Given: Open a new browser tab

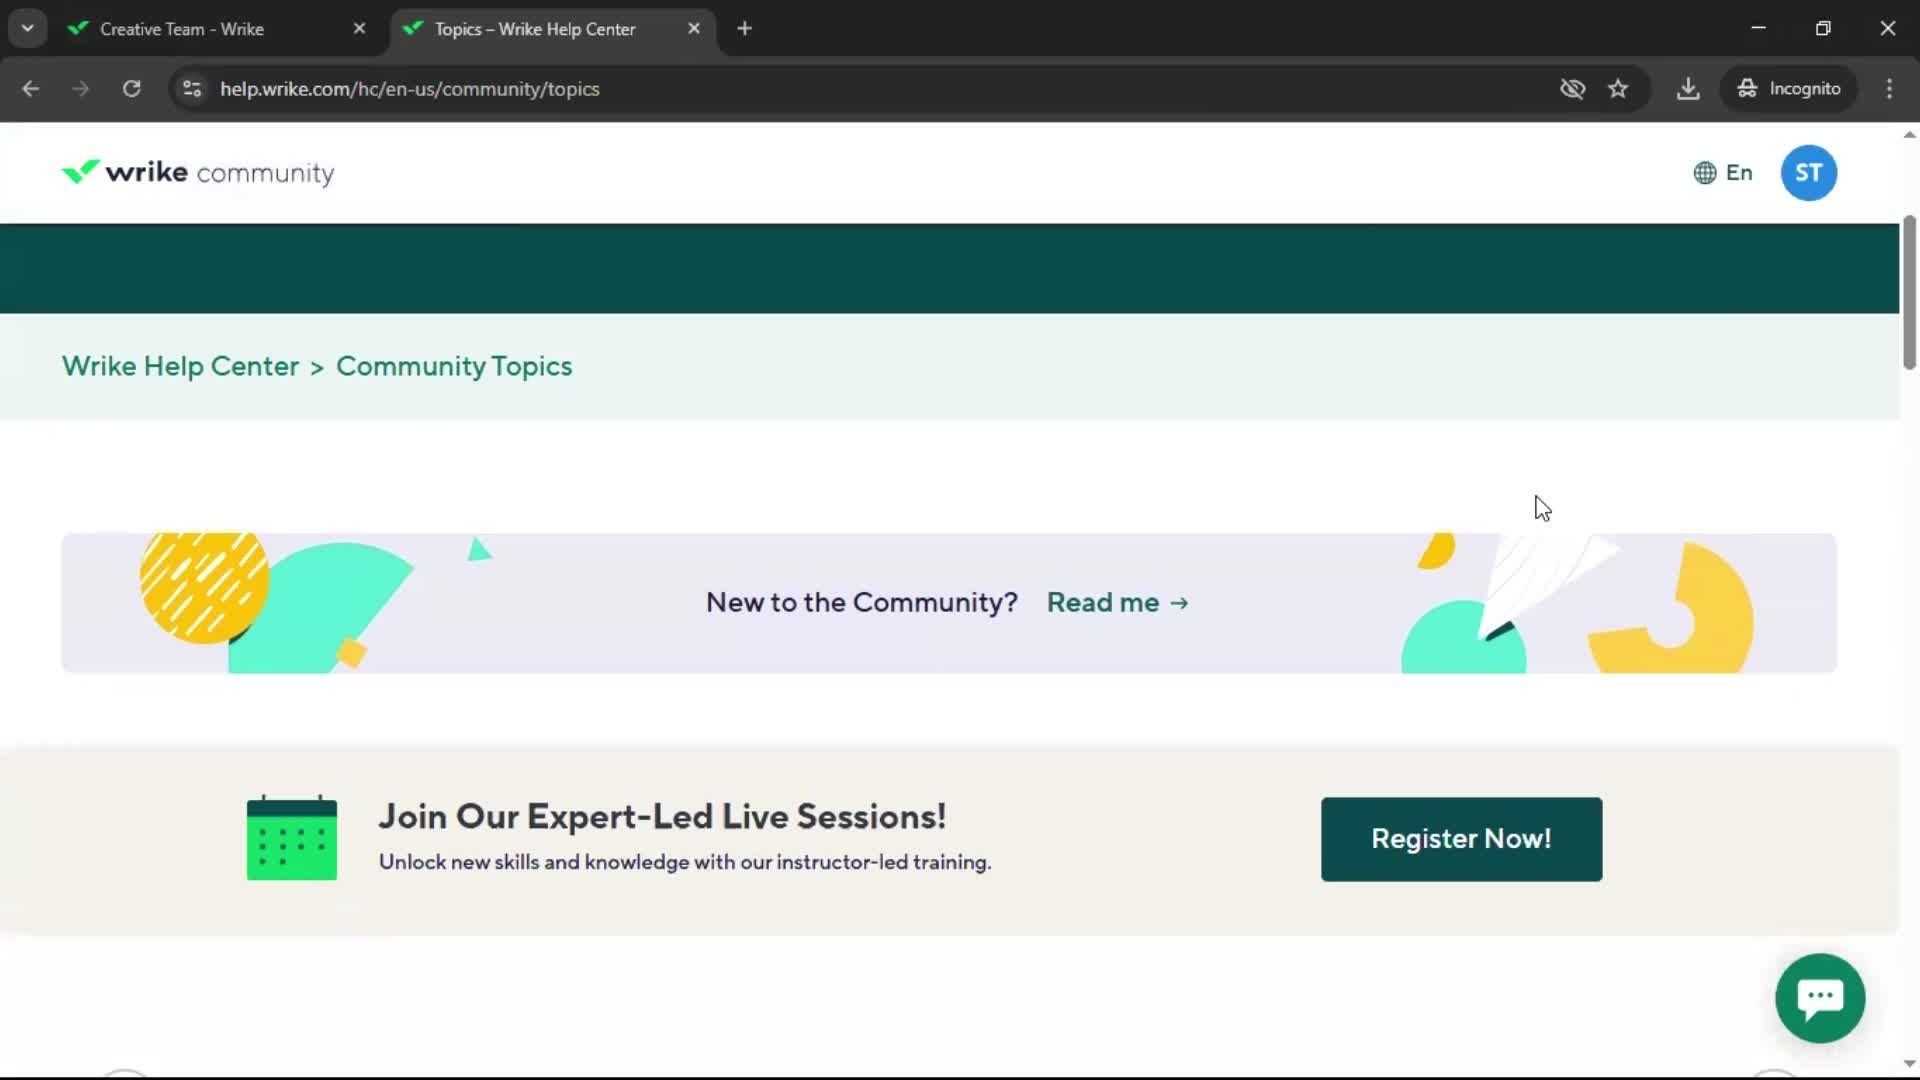Looking at the screenshot, I should tap(744, 29).
